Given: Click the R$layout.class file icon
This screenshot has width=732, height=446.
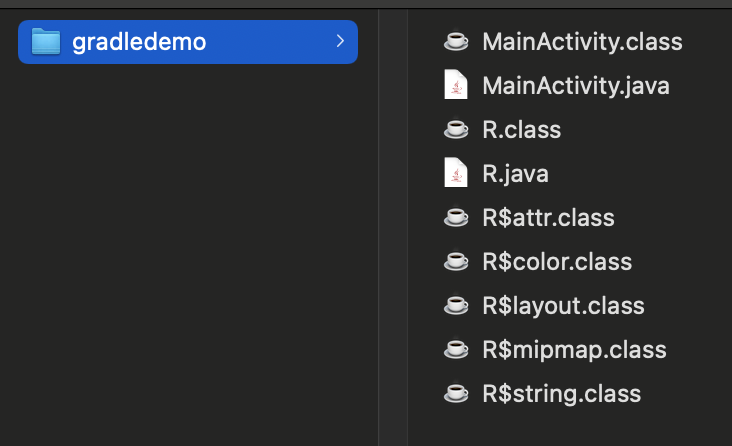Looking at the screenshot, I should 456,306.
